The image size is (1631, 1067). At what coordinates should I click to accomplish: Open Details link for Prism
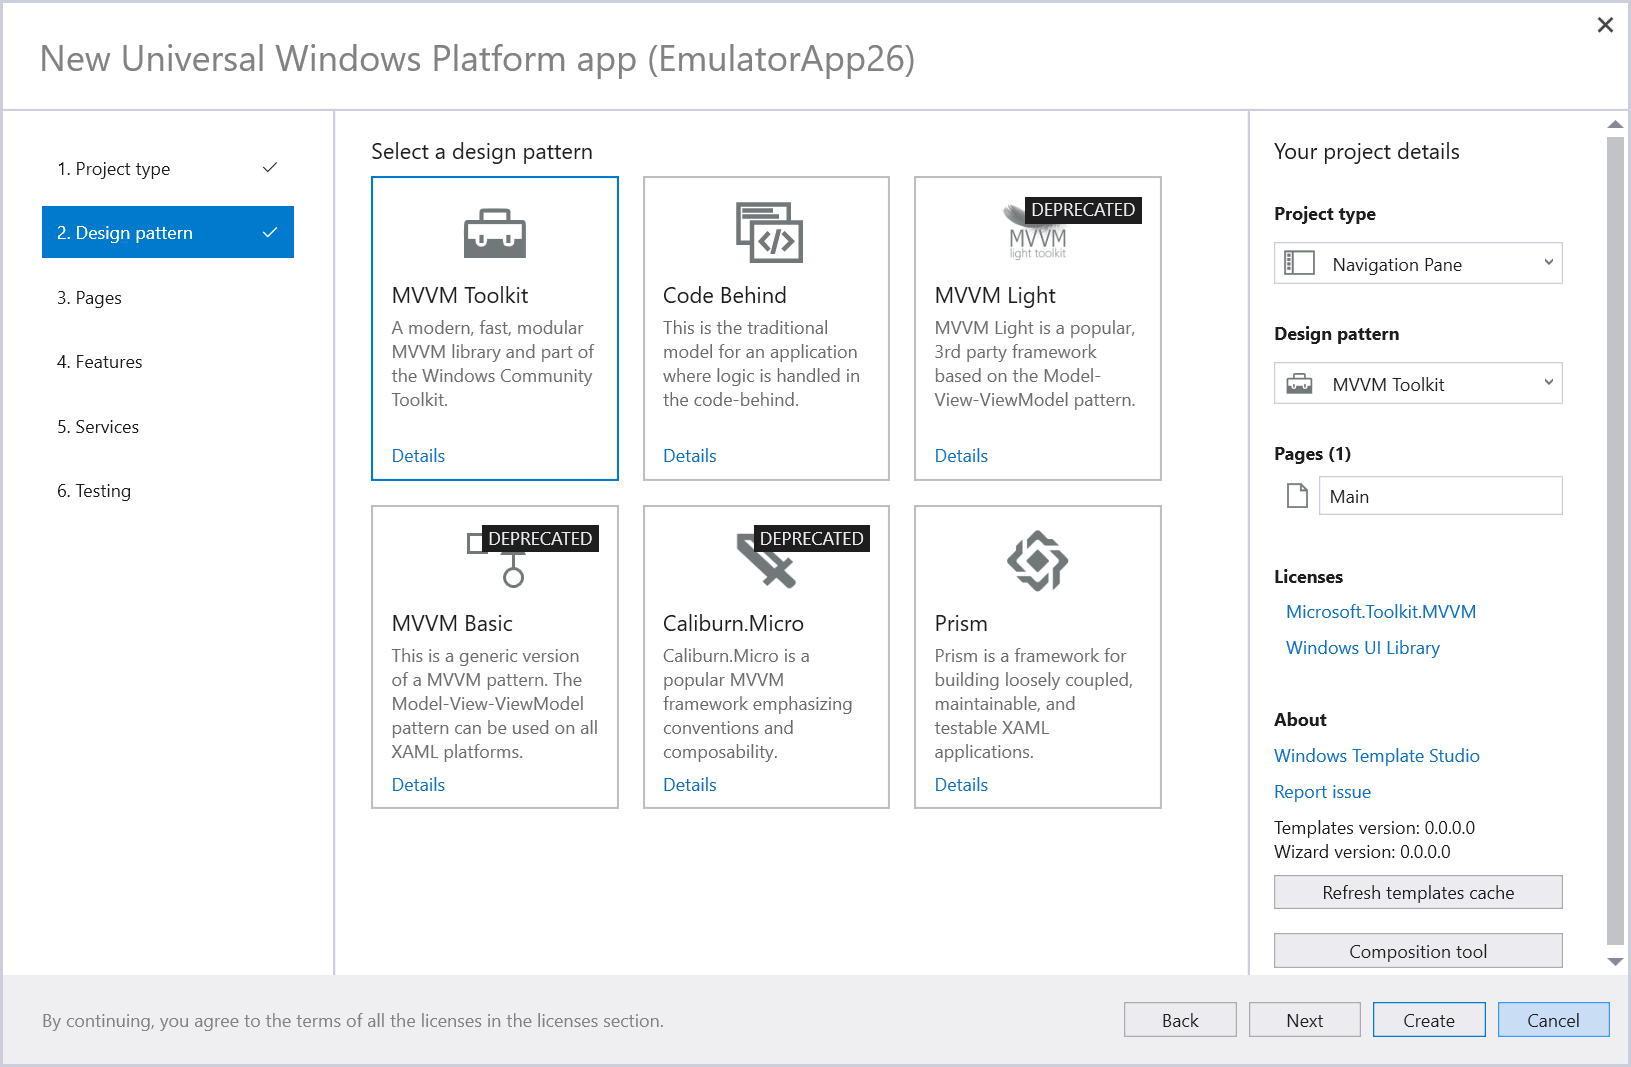click(x=961, y=785)
